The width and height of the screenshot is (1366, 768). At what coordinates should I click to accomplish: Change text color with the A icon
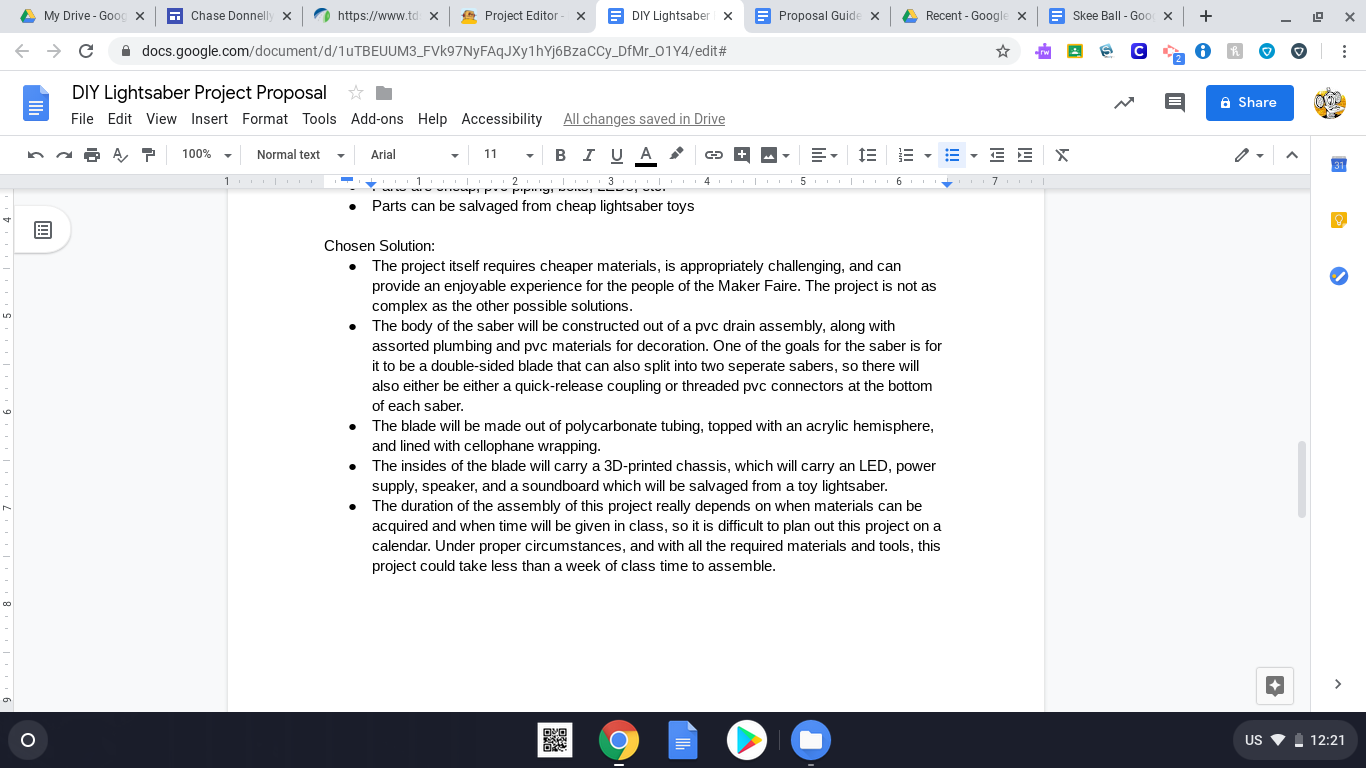(x=646, y=155)
